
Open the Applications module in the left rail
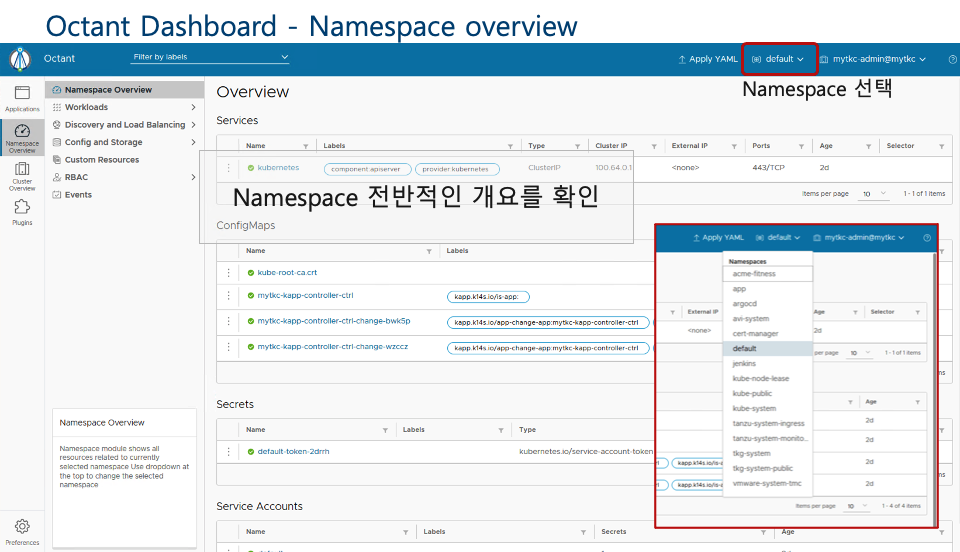pos(22,99)
